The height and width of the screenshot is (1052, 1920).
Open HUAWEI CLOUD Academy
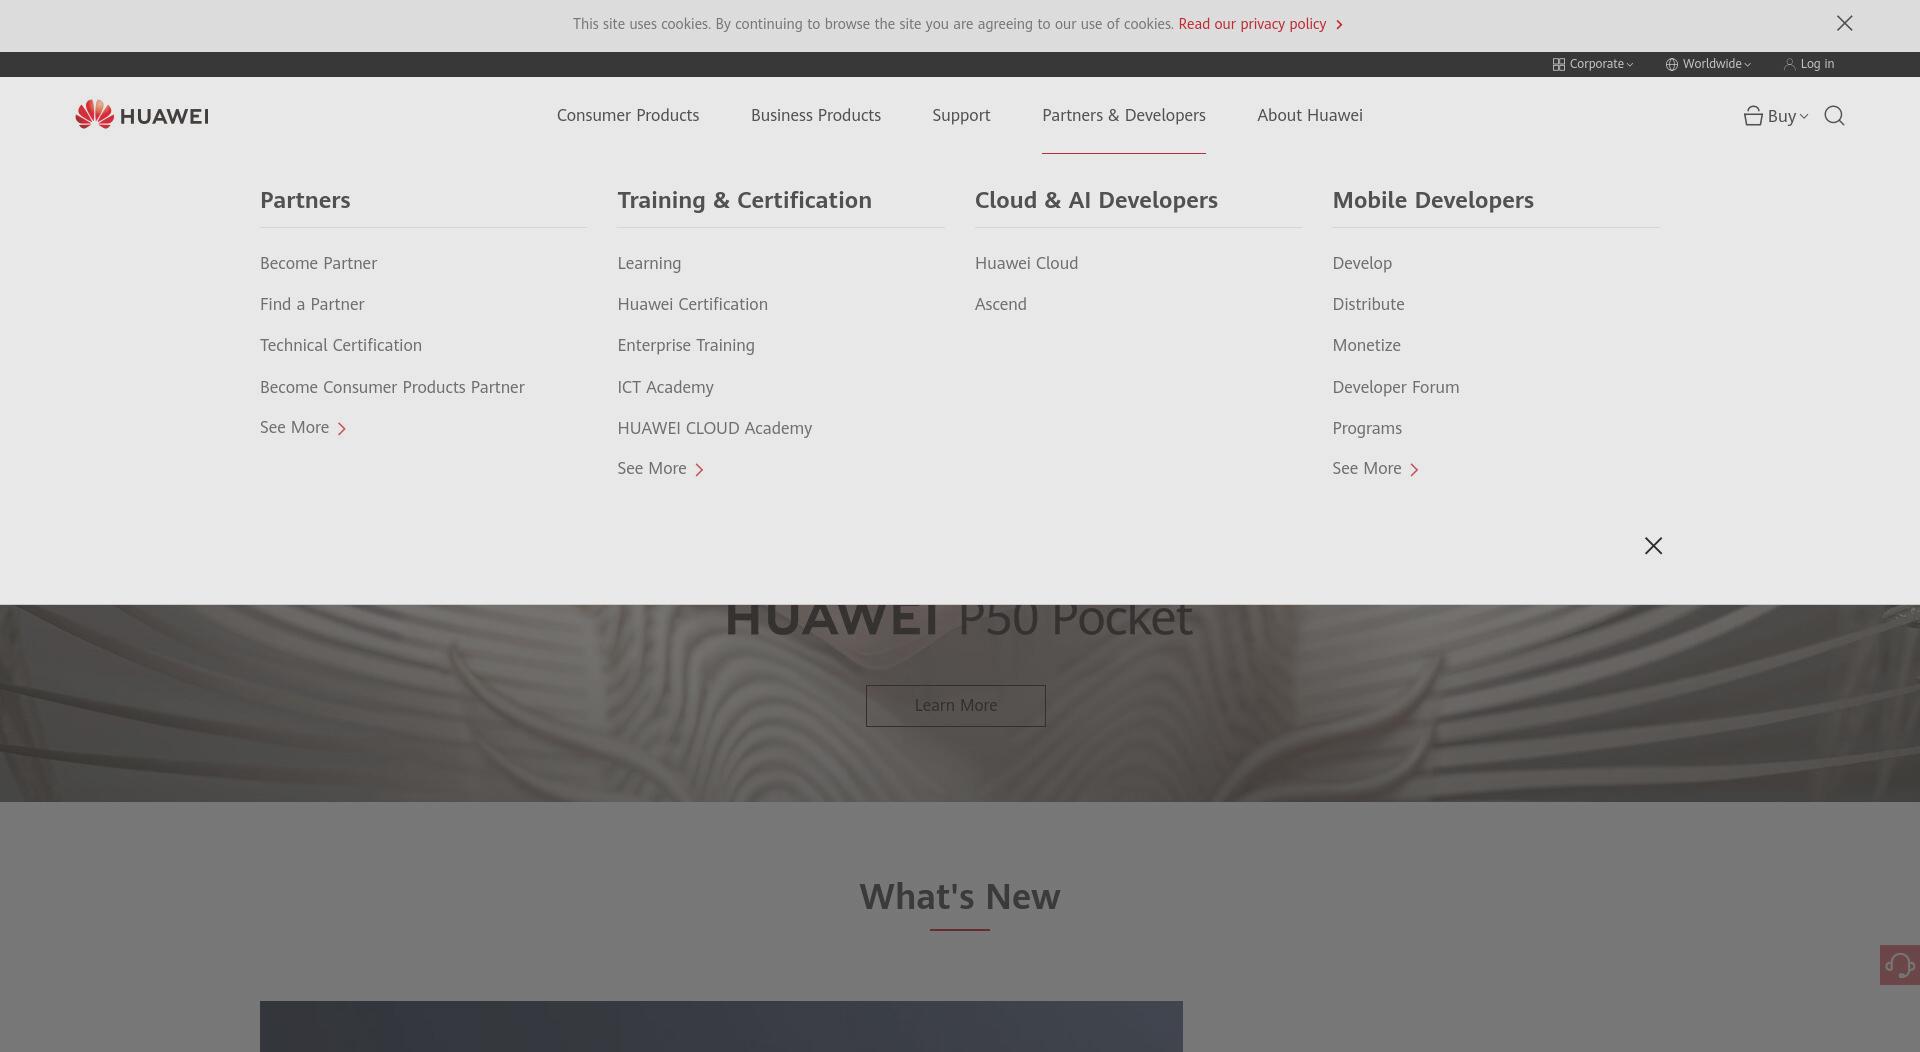714,428
